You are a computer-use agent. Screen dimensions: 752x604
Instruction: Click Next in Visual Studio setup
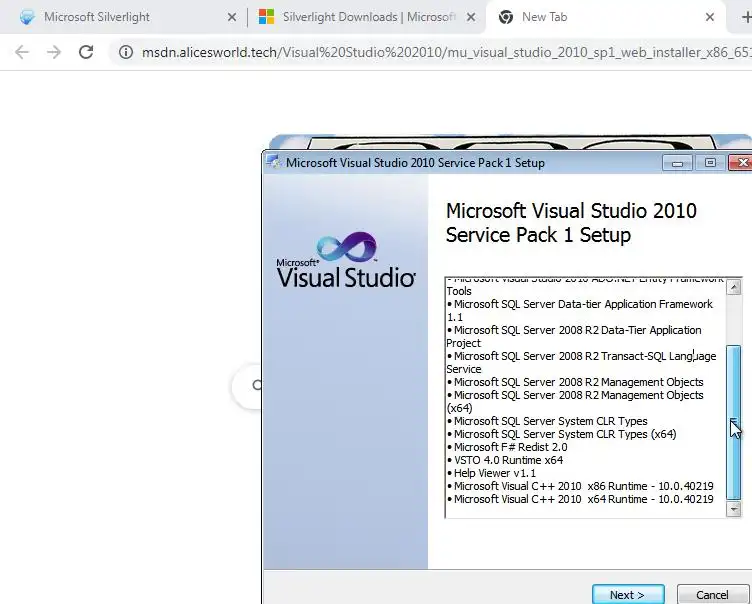[x=628, y=595]
